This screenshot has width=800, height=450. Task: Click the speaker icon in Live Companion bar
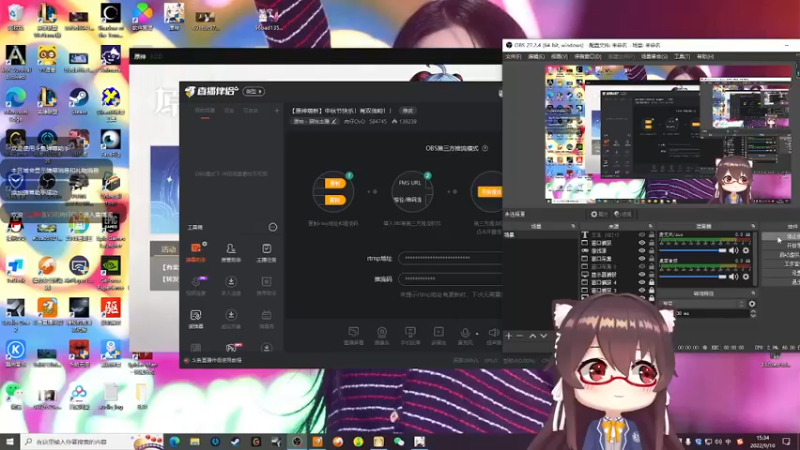tap(493, 333)
